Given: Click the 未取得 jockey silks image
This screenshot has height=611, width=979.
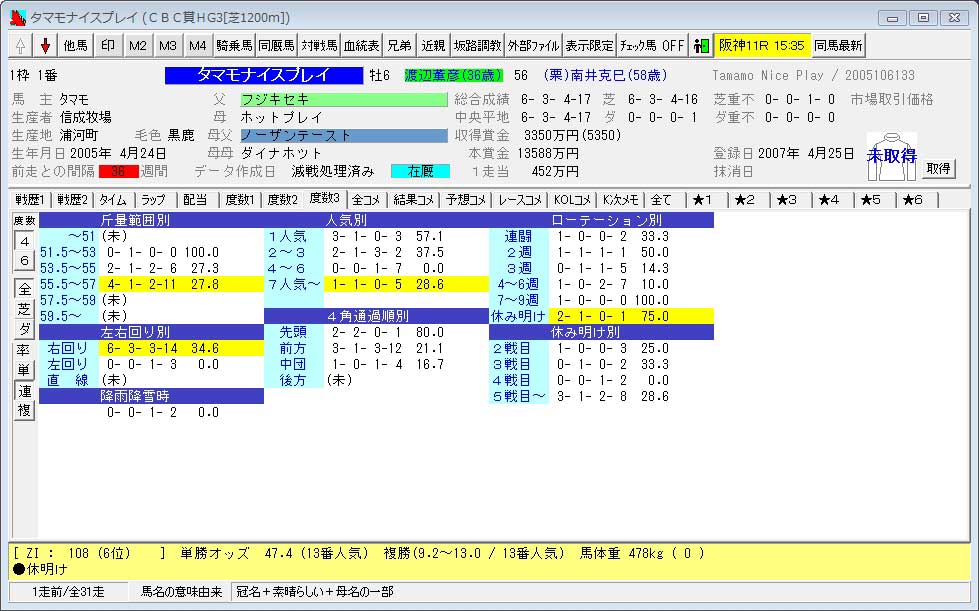Looking at the screenshot, I should 890,156.
